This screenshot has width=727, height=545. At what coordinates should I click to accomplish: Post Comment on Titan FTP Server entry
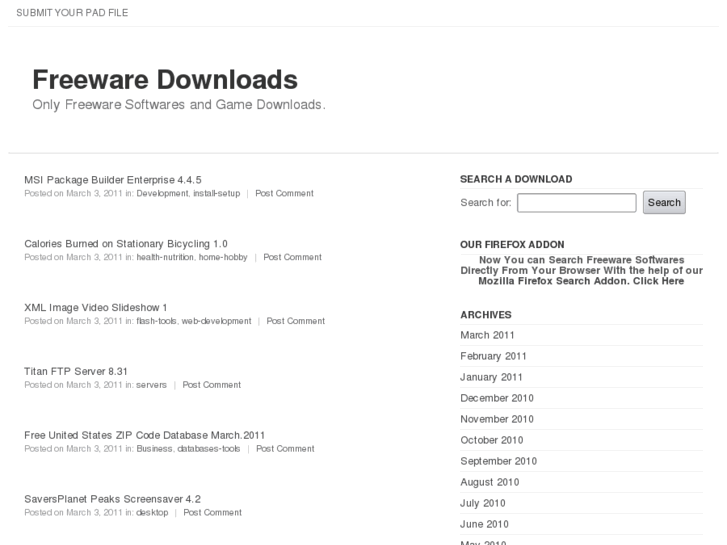pyautogui.click(x=211, y=385)
